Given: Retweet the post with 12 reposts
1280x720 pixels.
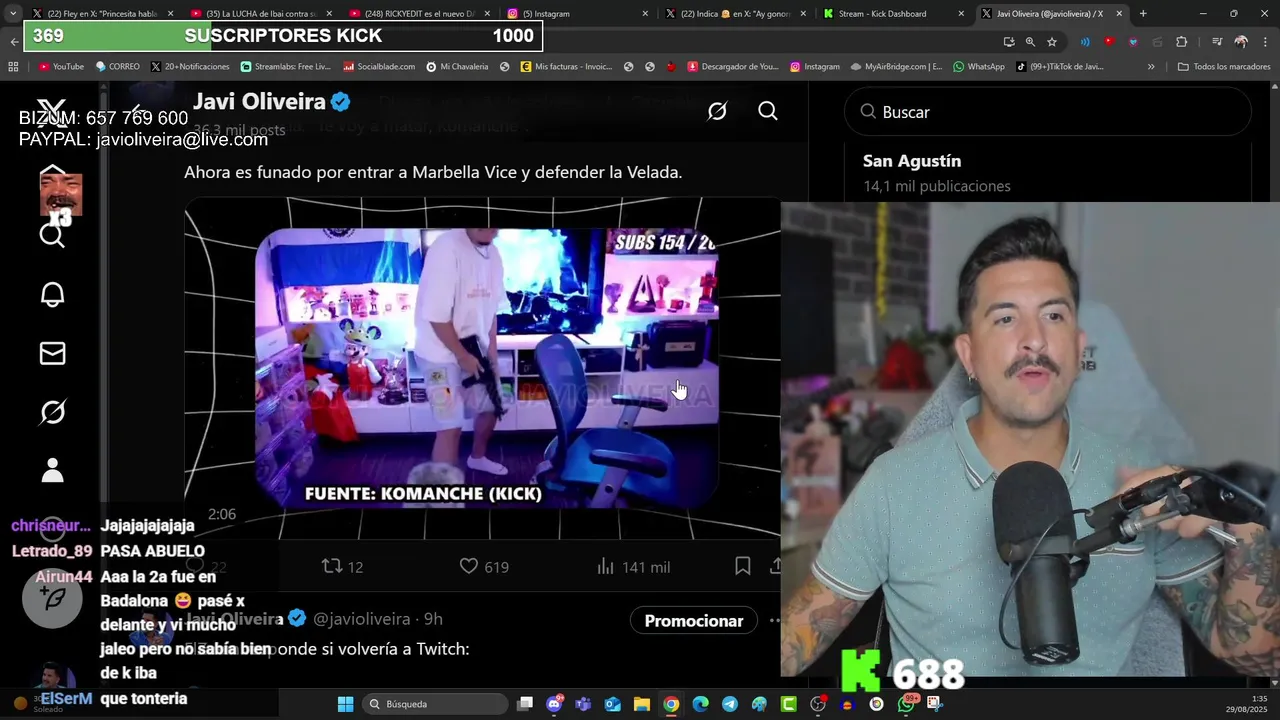Looking at the screenshot, I should (342, 567).
